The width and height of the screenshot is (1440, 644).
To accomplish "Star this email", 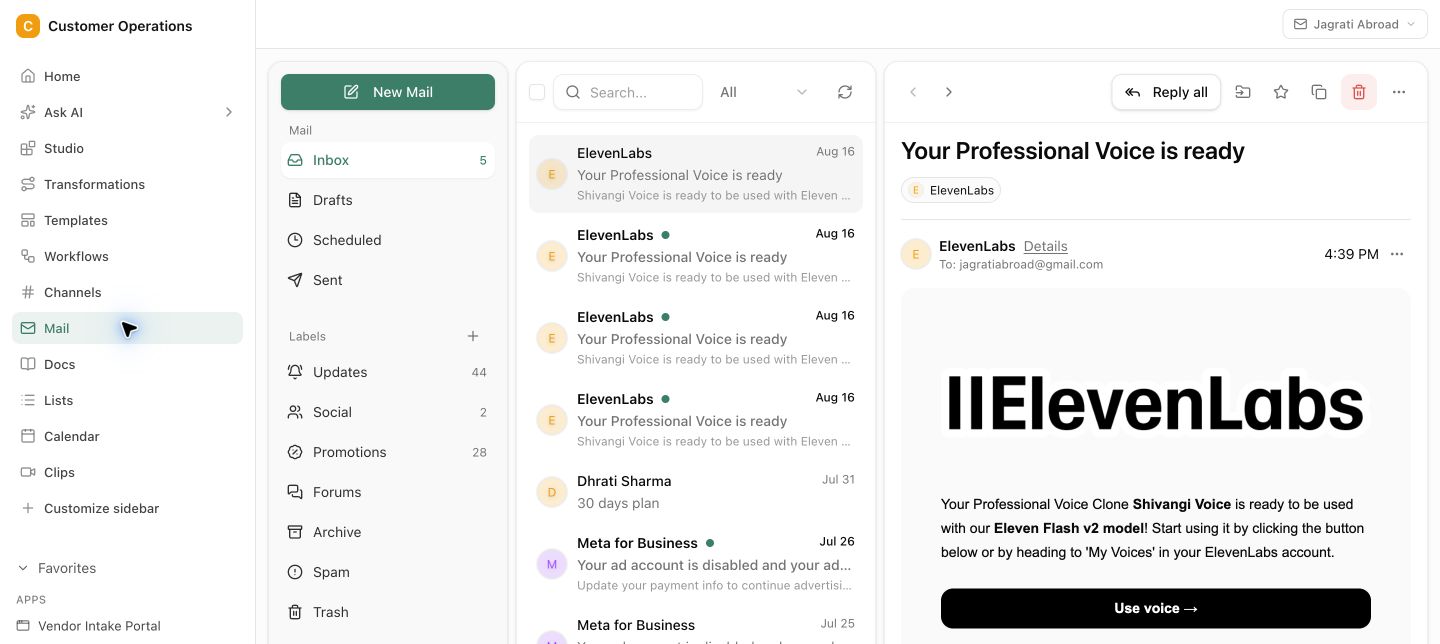I will 1281,92.
